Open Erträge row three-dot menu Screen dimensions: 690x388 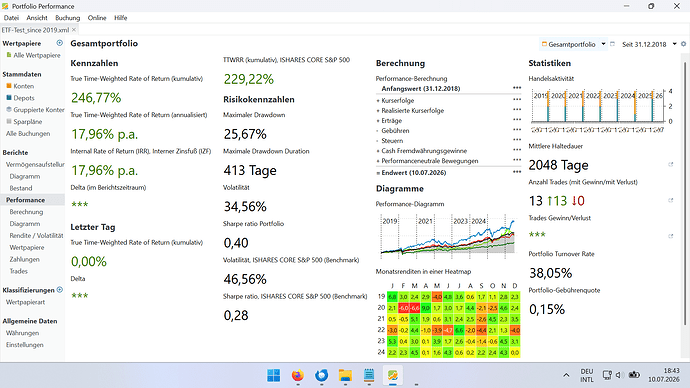[517, 120]
